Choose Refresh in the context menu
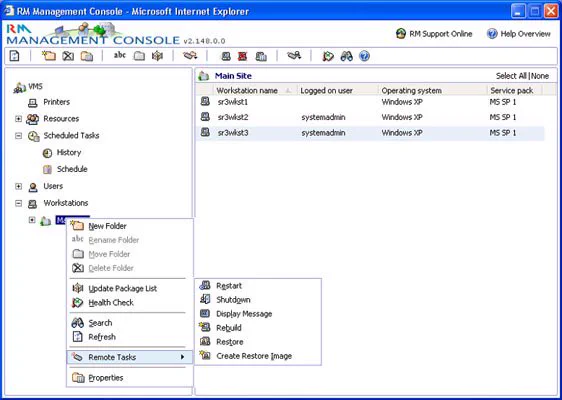Screen dimensions: 562x400 coord(129,337)
